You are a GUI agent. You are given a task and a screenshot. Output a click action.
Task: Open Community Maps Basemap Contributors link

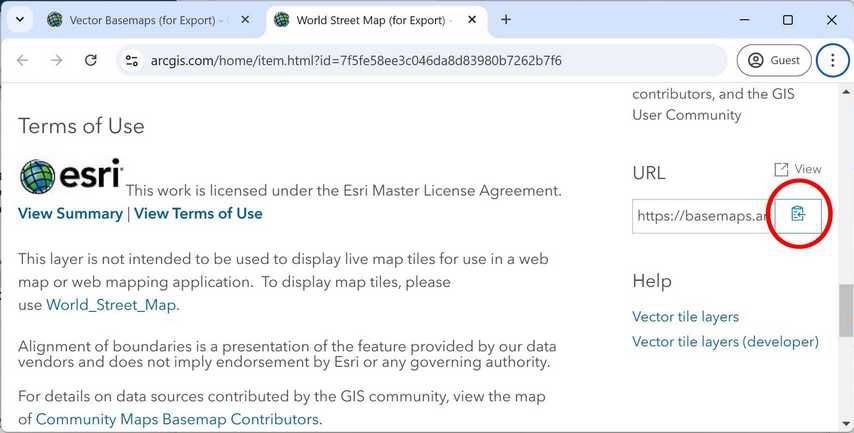(177, 419)
